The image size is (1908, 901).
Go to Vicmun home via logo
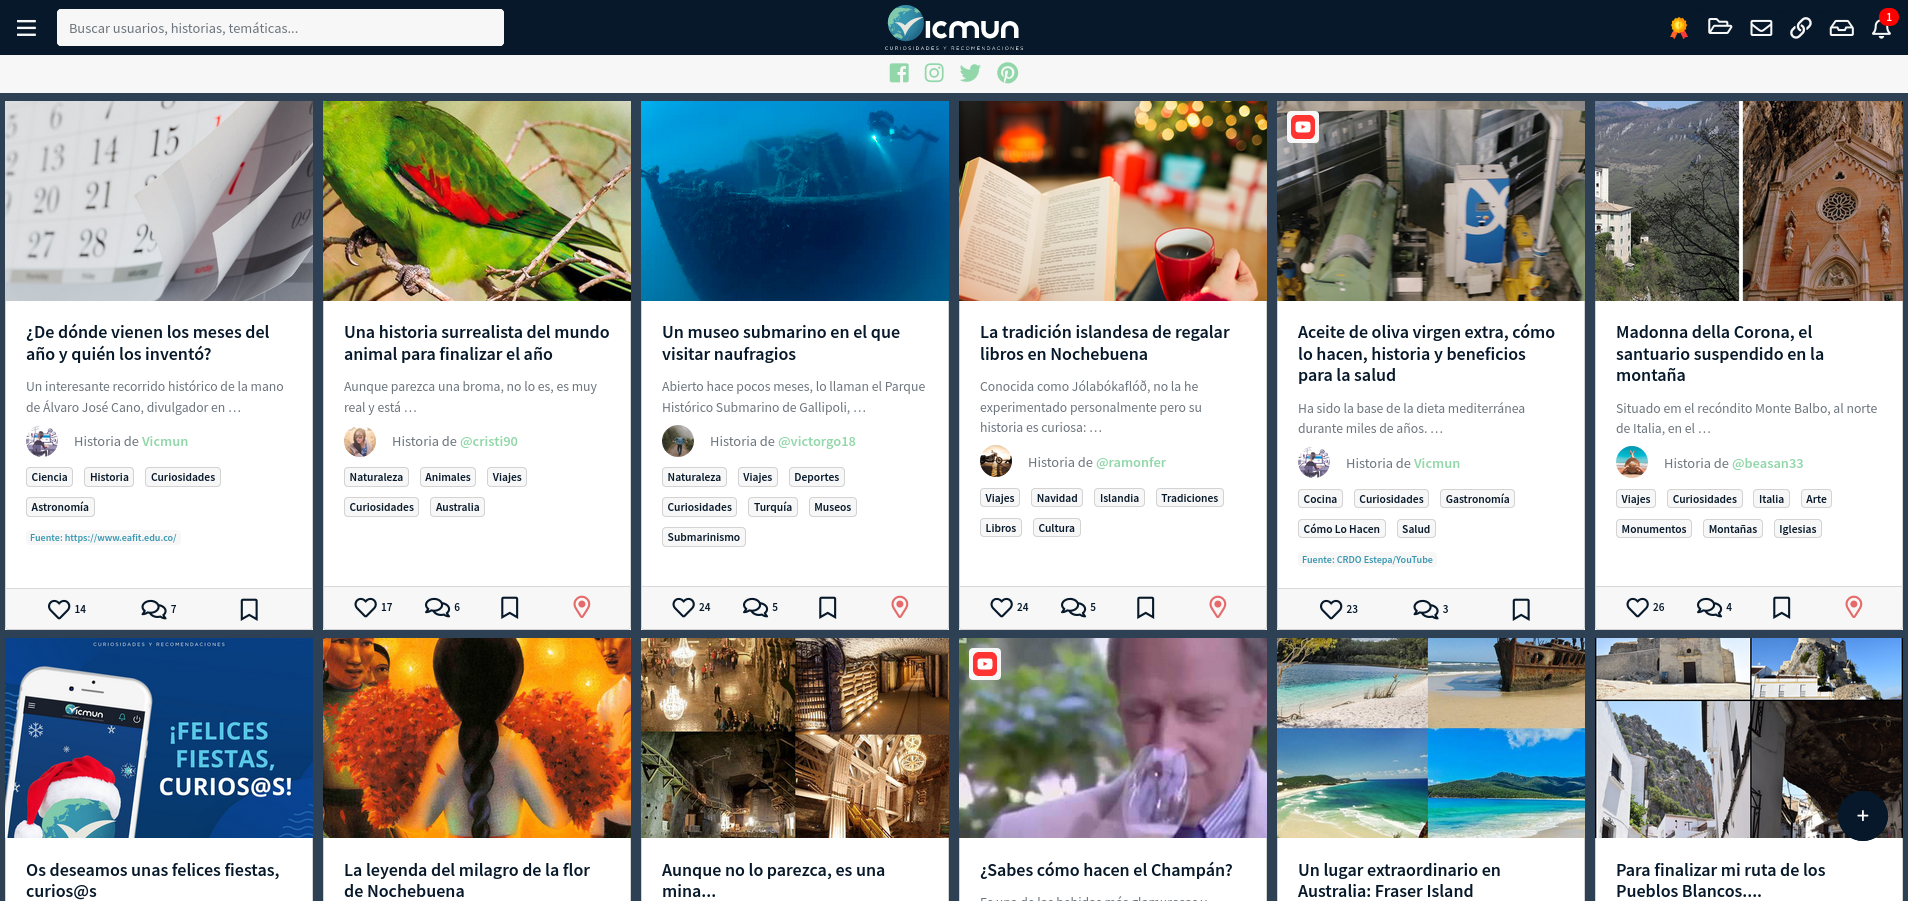click(954, 28)
